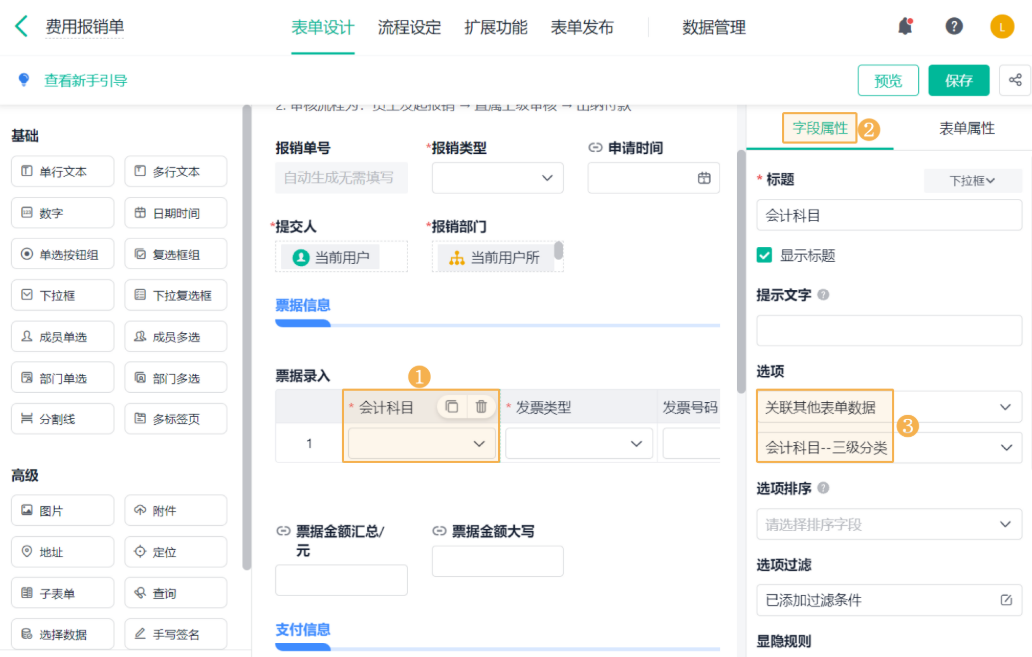
Task: Switch to the 流程设定 tab
Action: point(409,28)
